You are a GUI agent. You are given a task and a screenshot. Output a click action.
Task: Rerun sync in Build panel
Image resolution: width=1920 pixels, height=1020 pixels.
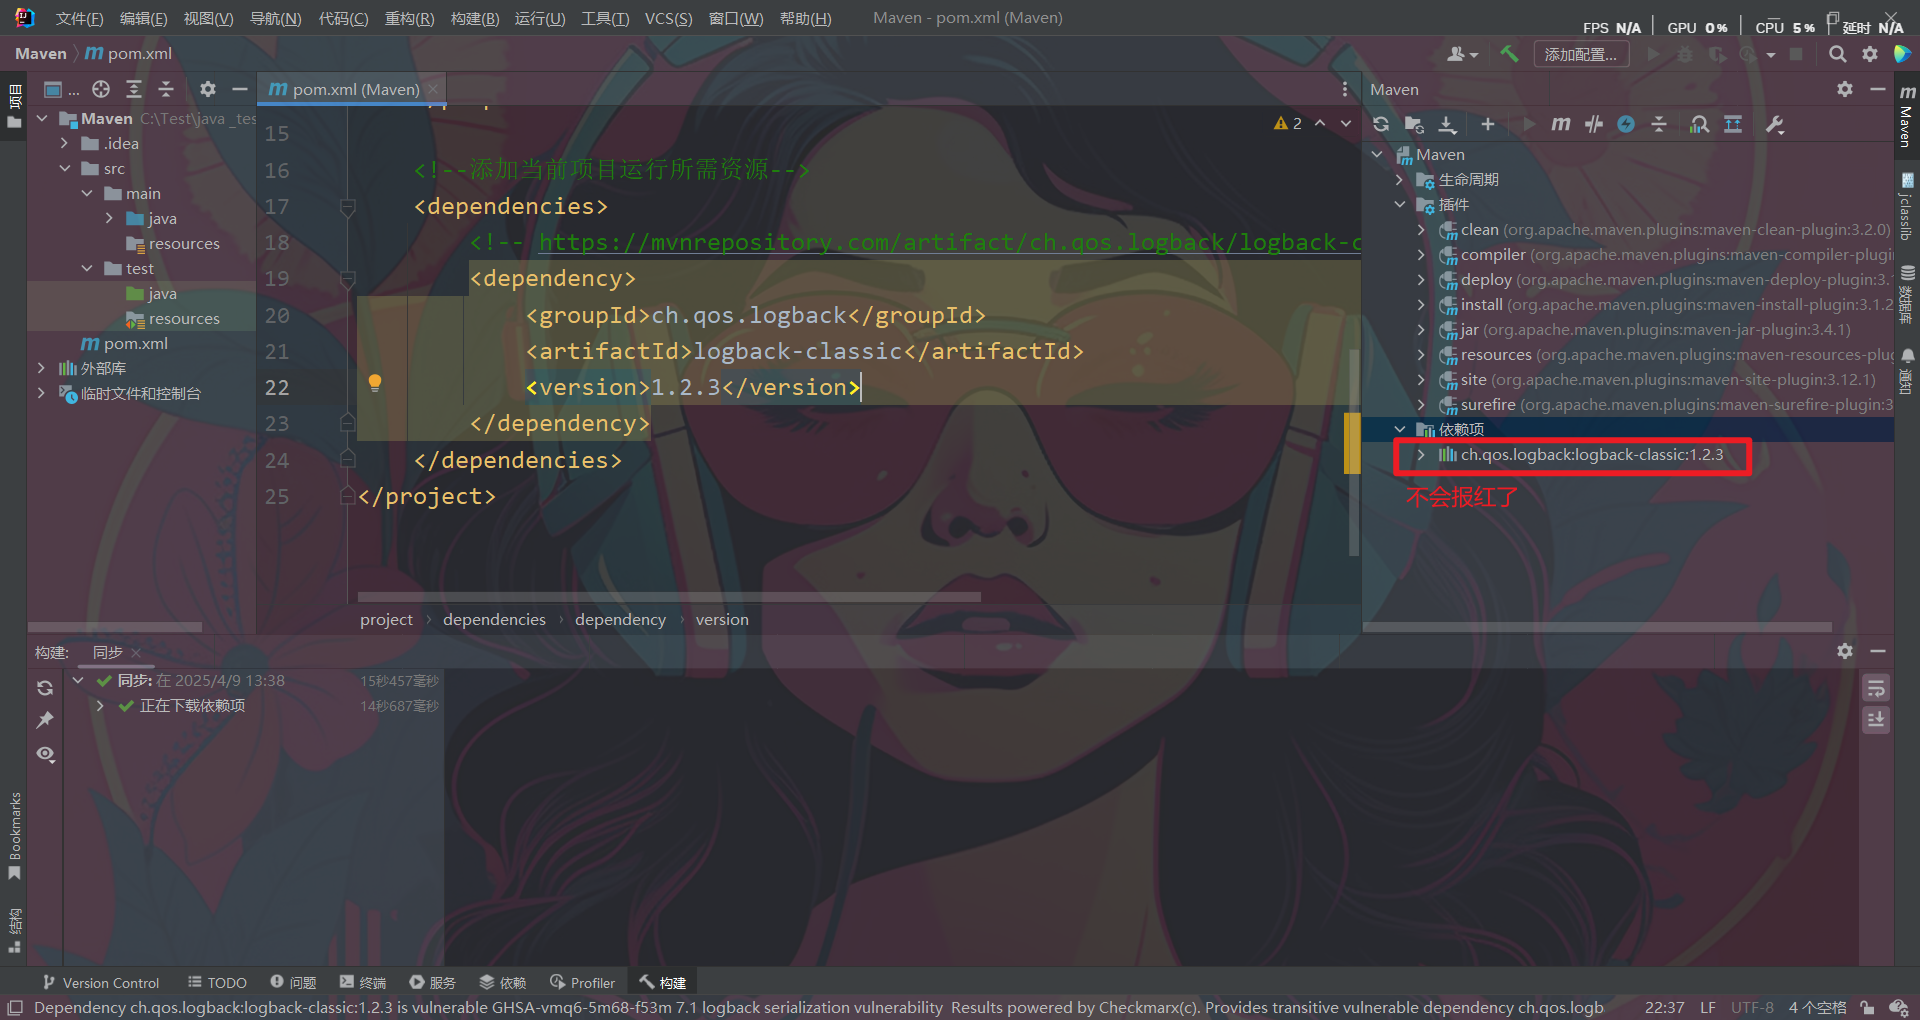[x=45, y=688]
